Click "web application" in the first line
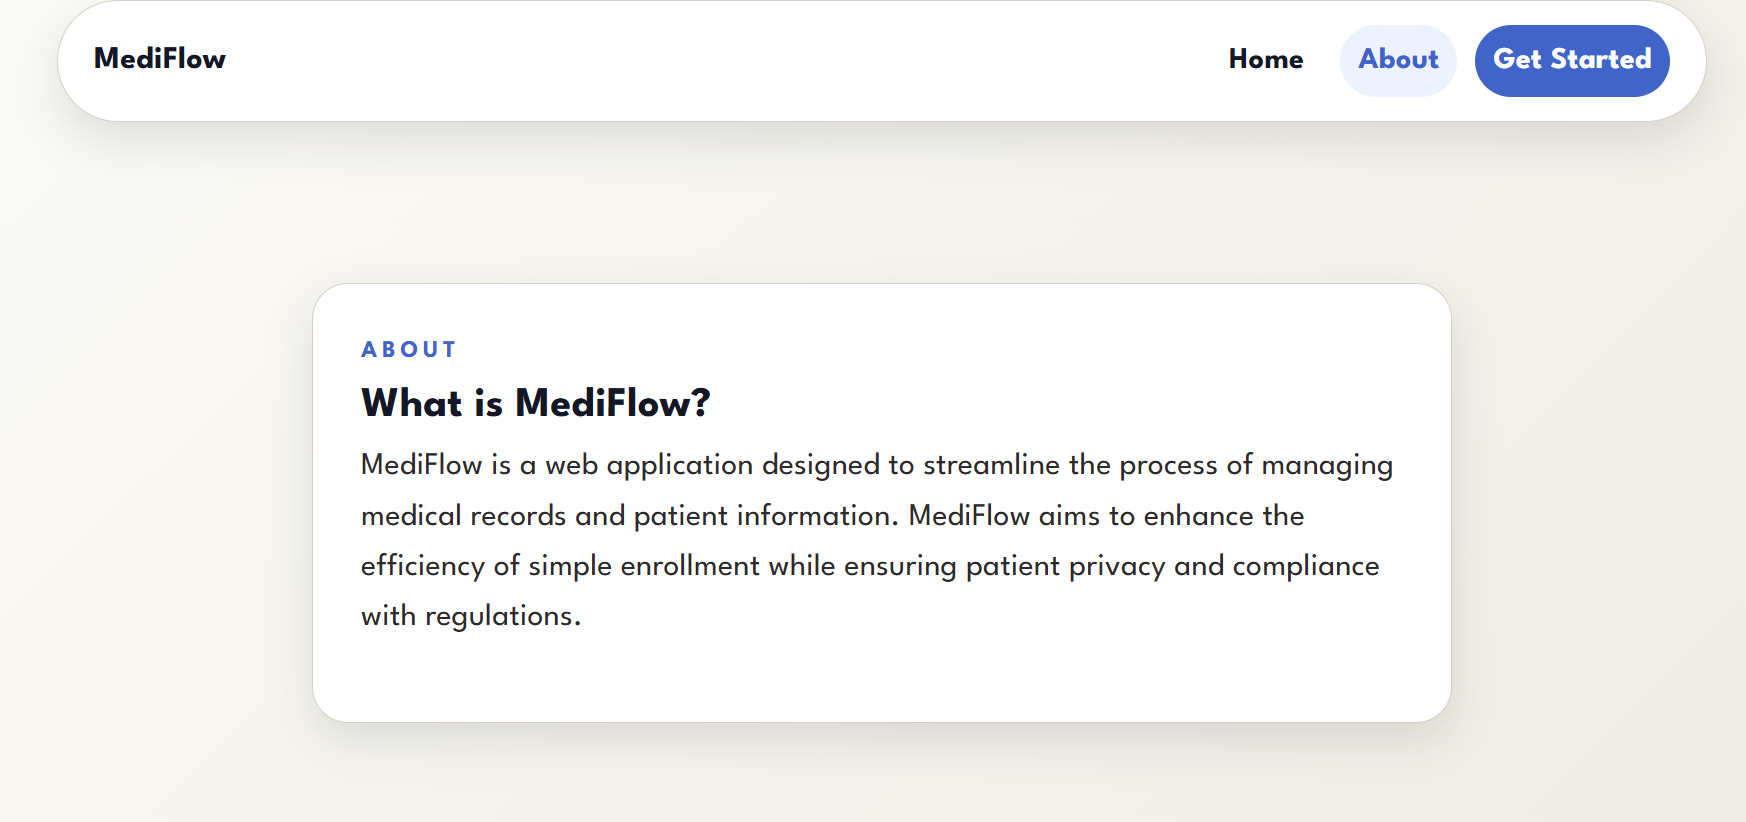The width and height of the screenshot is (1746, 822). tap(649, 466)
